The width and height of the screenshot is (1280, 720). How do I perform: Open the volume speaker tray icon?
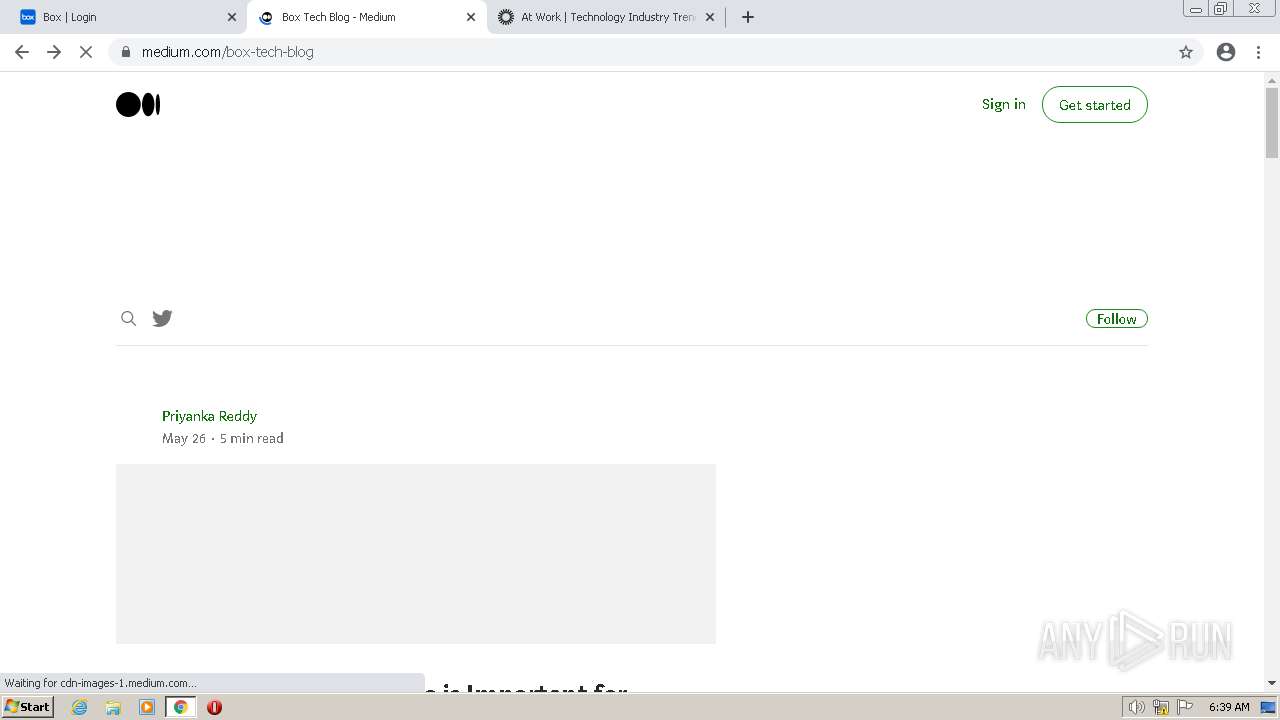[1136, 707]
